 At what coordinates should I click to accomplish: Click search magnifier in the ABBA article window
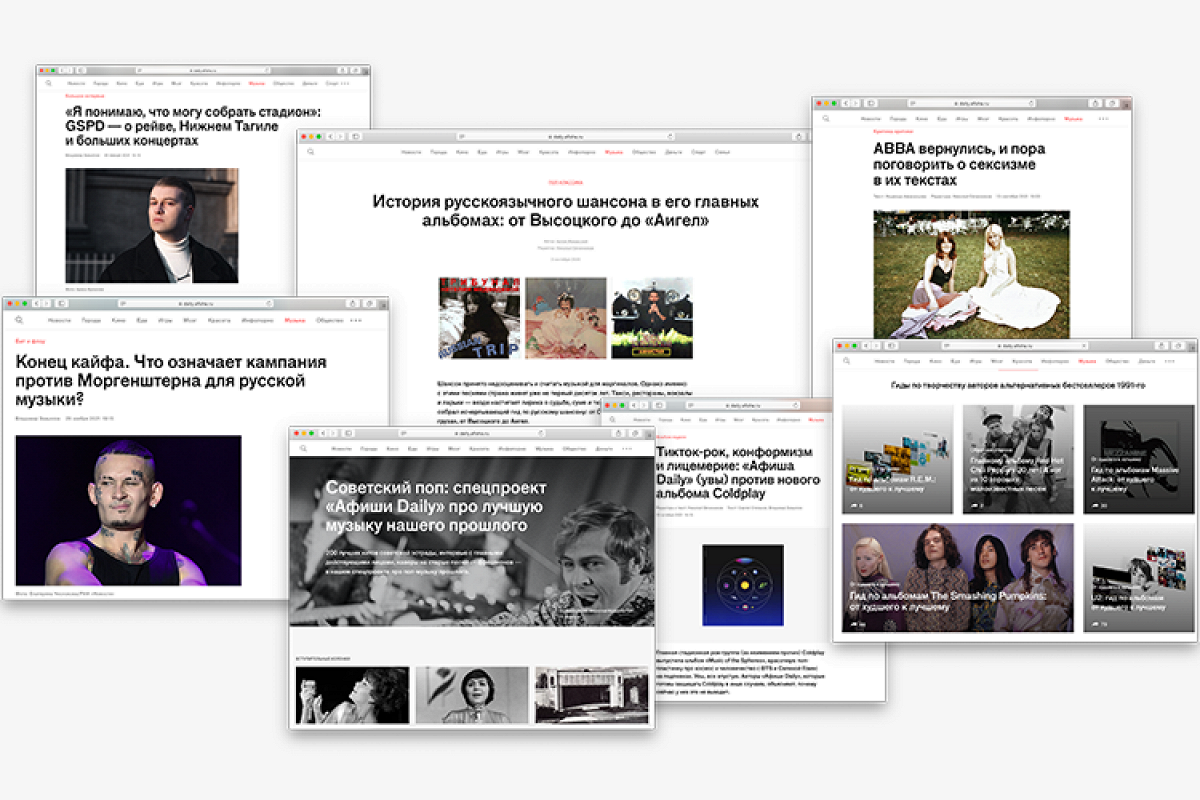826,119
